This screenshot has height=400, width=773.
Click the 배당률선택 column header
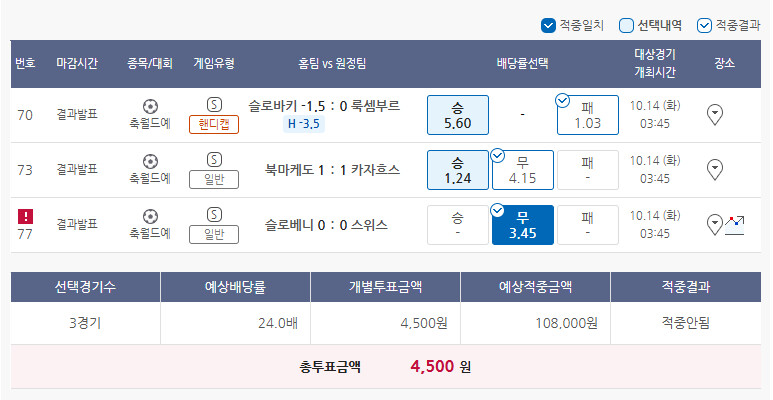(x=523, y=63)
